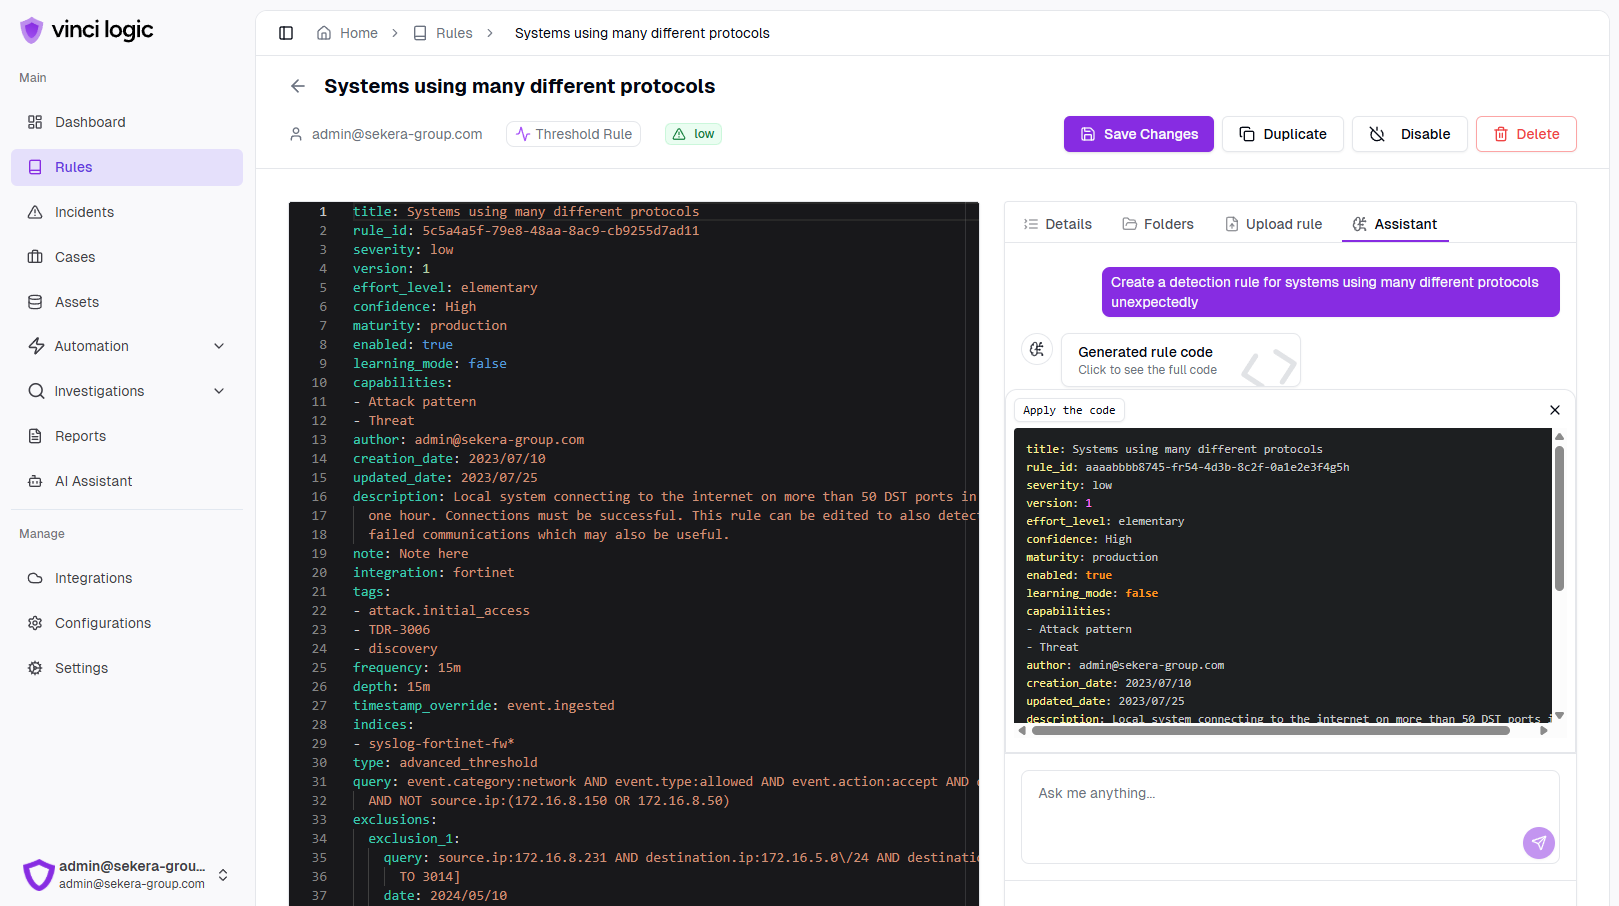Open the AI Assistant section
Viewport: 1619px width, 906px height.
[92, 481]
